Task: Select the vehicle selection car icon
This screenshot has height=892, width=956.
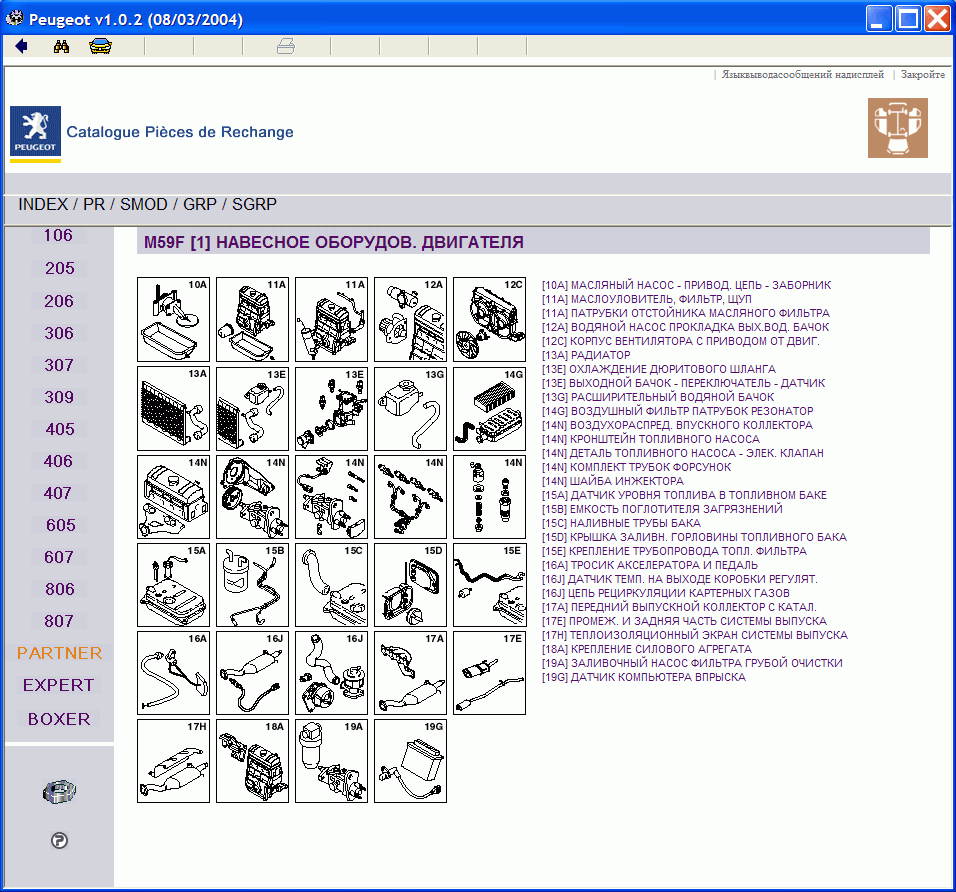Action: tap(100, 45)
